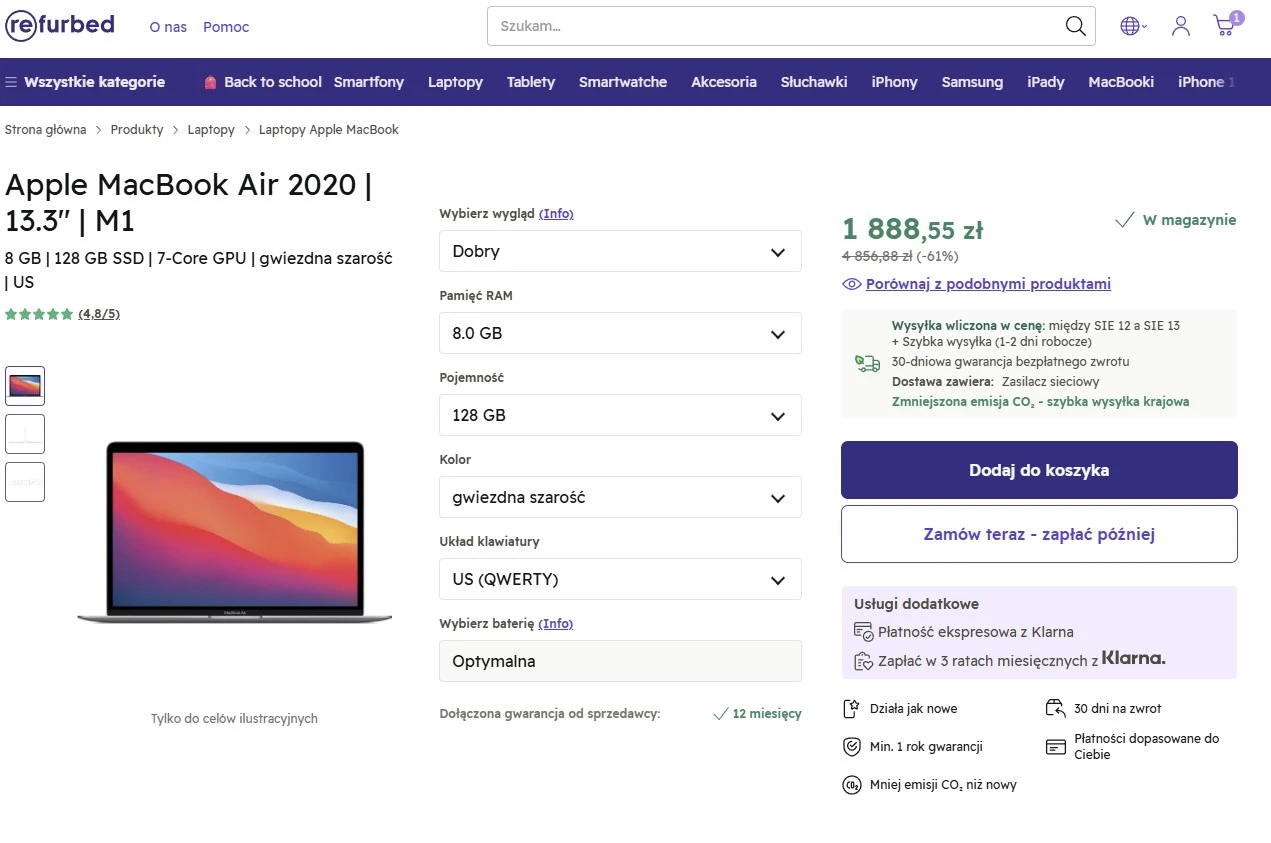Expand the Wybierz wygląd dropdown showing Dobry
The height and width of the screenshot is (843, 1271).
(620, 251)
